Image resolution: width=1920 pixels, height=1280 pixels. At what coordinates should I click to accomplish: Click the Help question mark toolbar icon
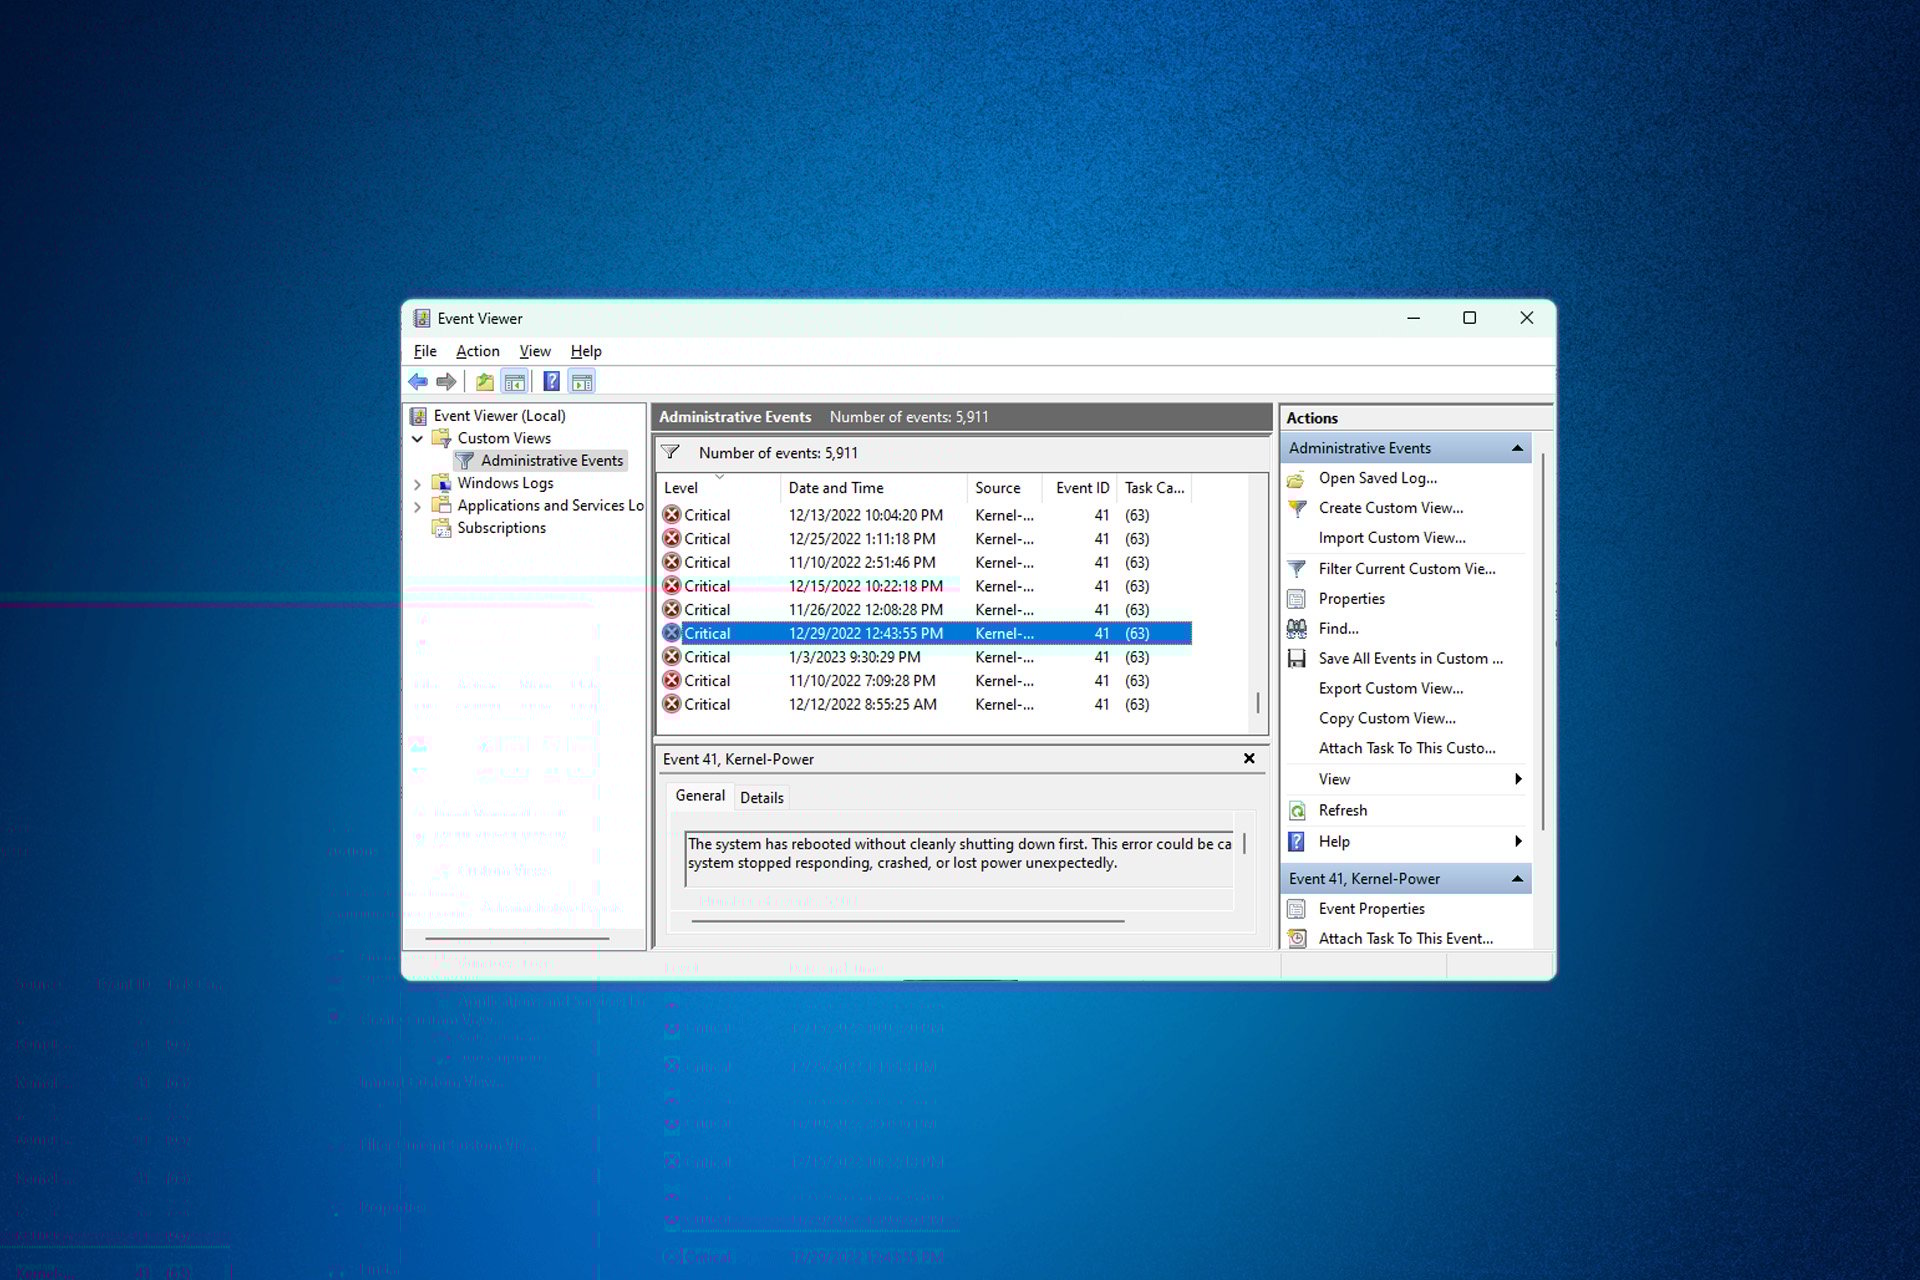[552, 381]
